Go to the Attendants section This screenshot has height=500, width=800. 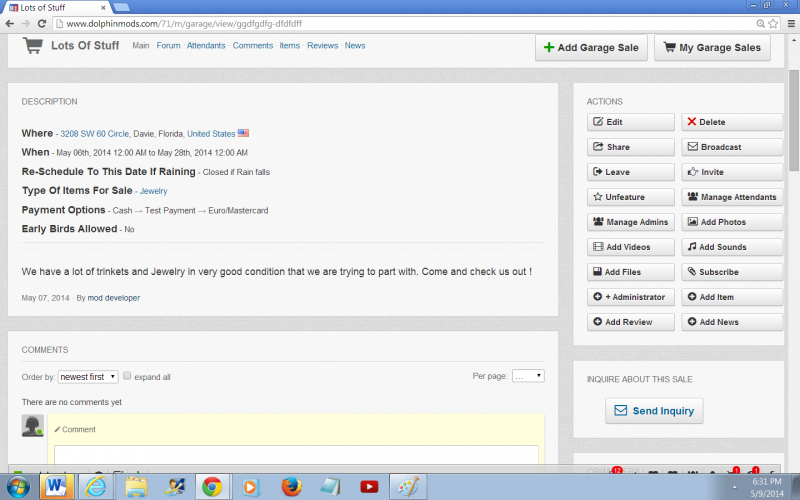(x=206, y=46)
